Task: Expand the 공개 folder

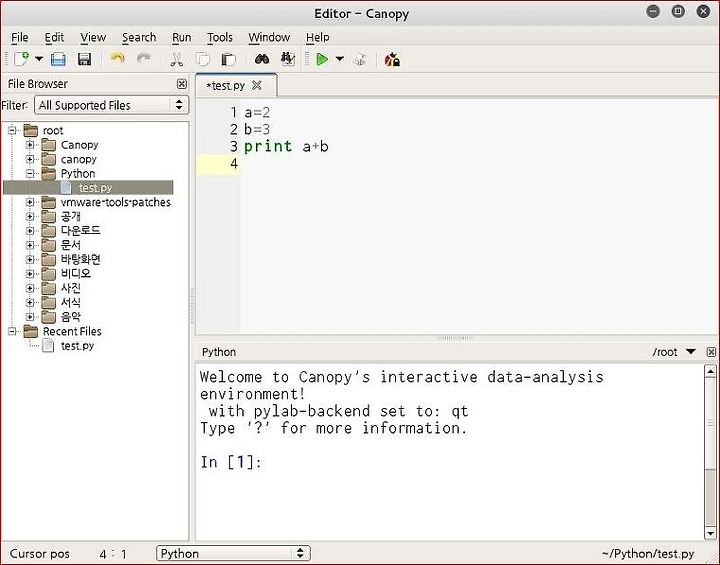Action: [x=30, y=216]
